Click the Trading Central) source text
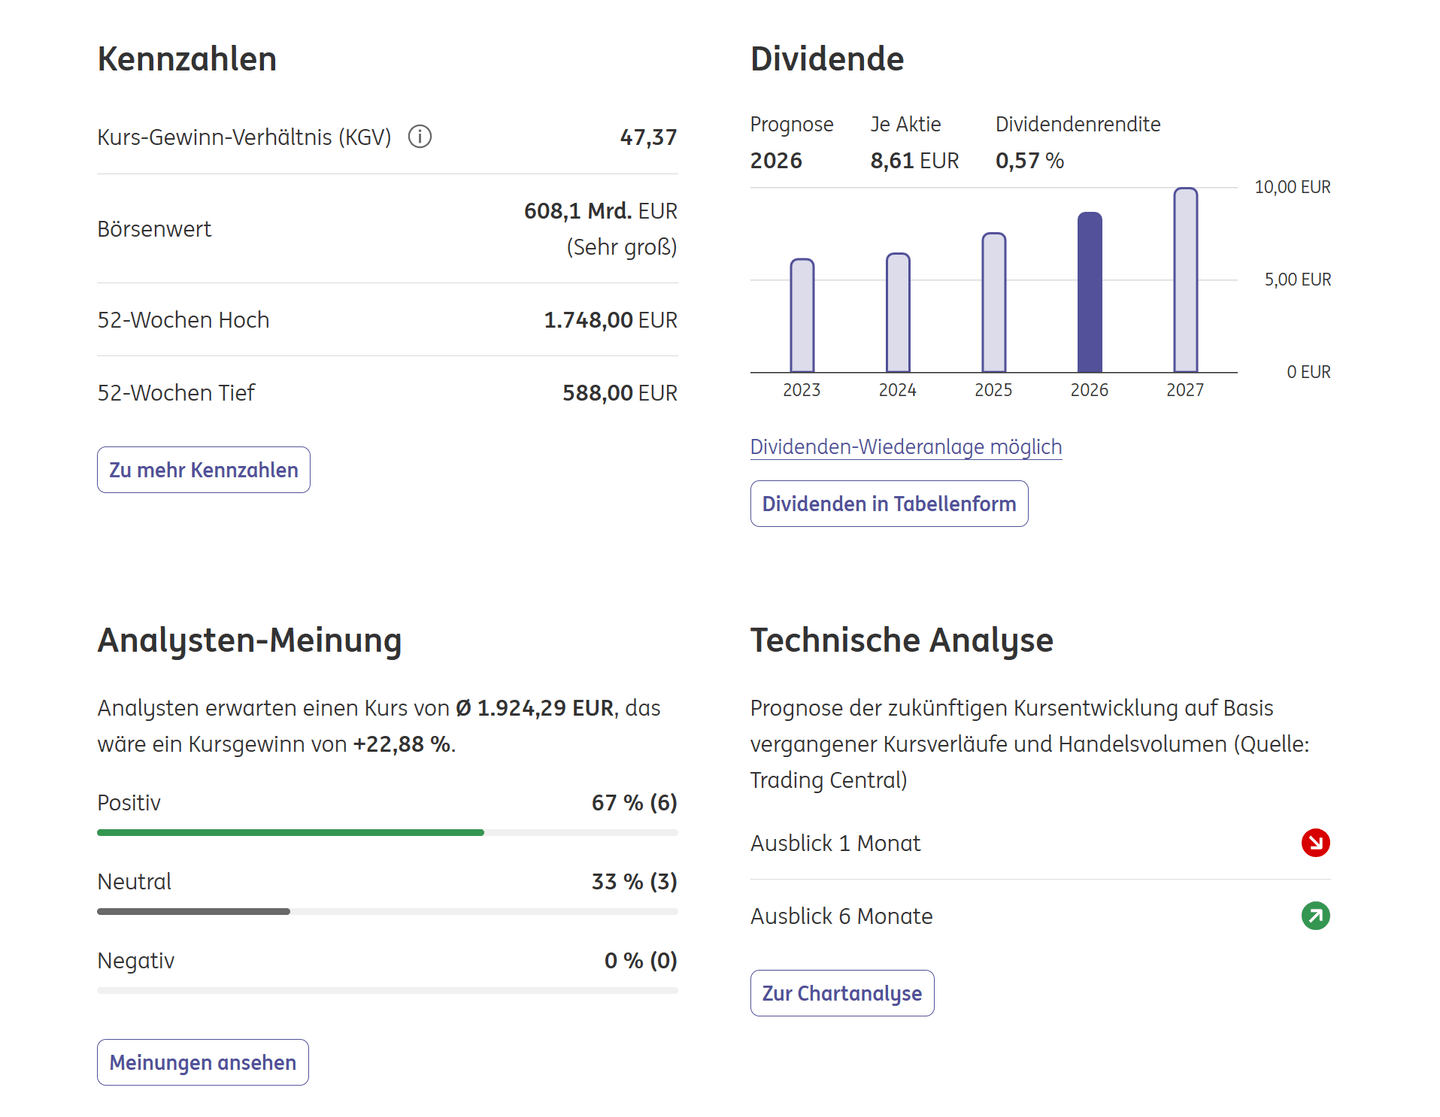This screenshot has height=1117, width=1440. tap(829, 780)
